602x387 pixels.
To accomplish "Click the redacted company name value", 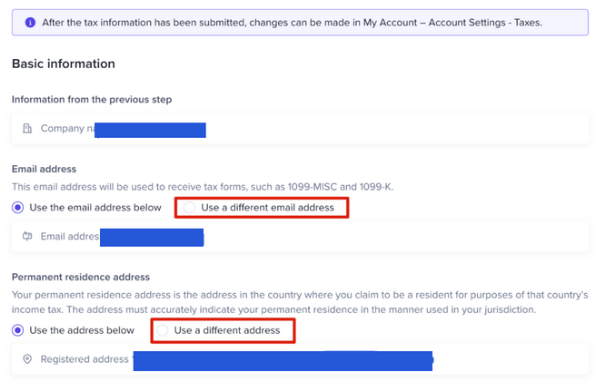I will click(150, 130).
